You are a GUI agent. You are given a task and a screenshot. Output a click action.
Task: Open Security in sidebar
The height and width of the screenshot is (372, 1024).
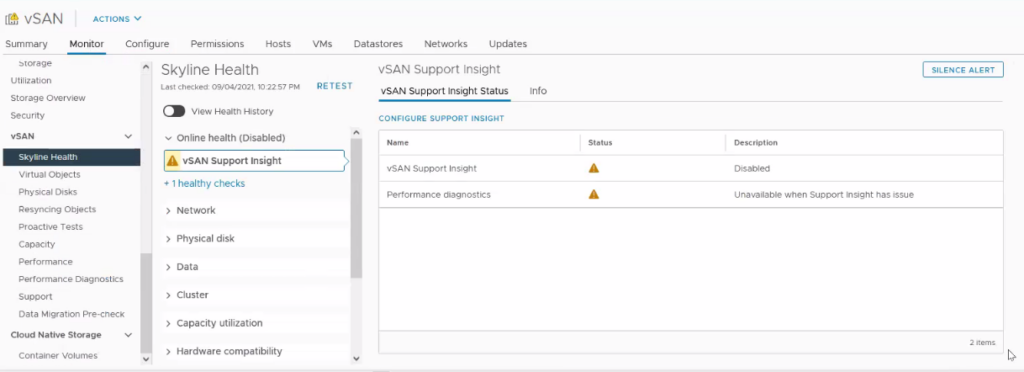pos(27,116)
